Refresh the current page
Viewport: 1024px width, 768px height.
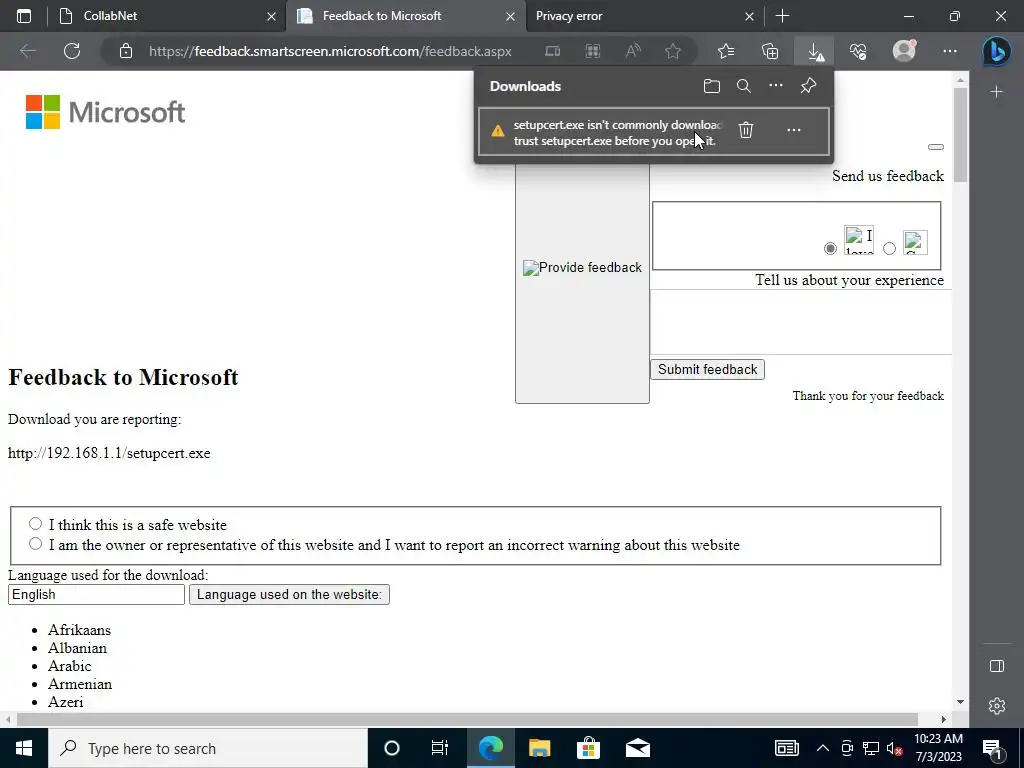[72, 51]
